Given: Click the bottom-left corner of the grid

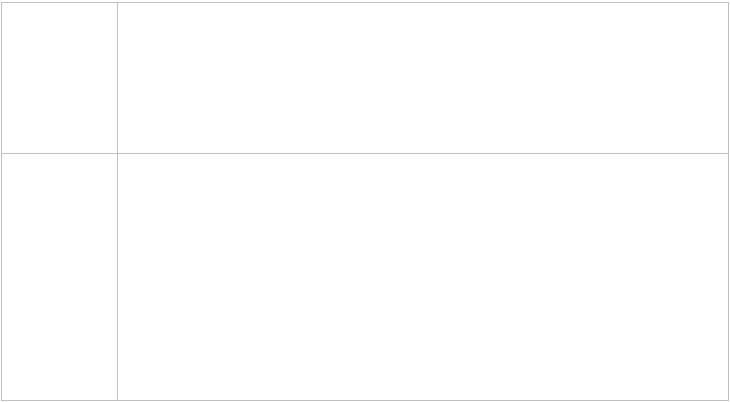Looking at the screenshot, I should point(2,400).
